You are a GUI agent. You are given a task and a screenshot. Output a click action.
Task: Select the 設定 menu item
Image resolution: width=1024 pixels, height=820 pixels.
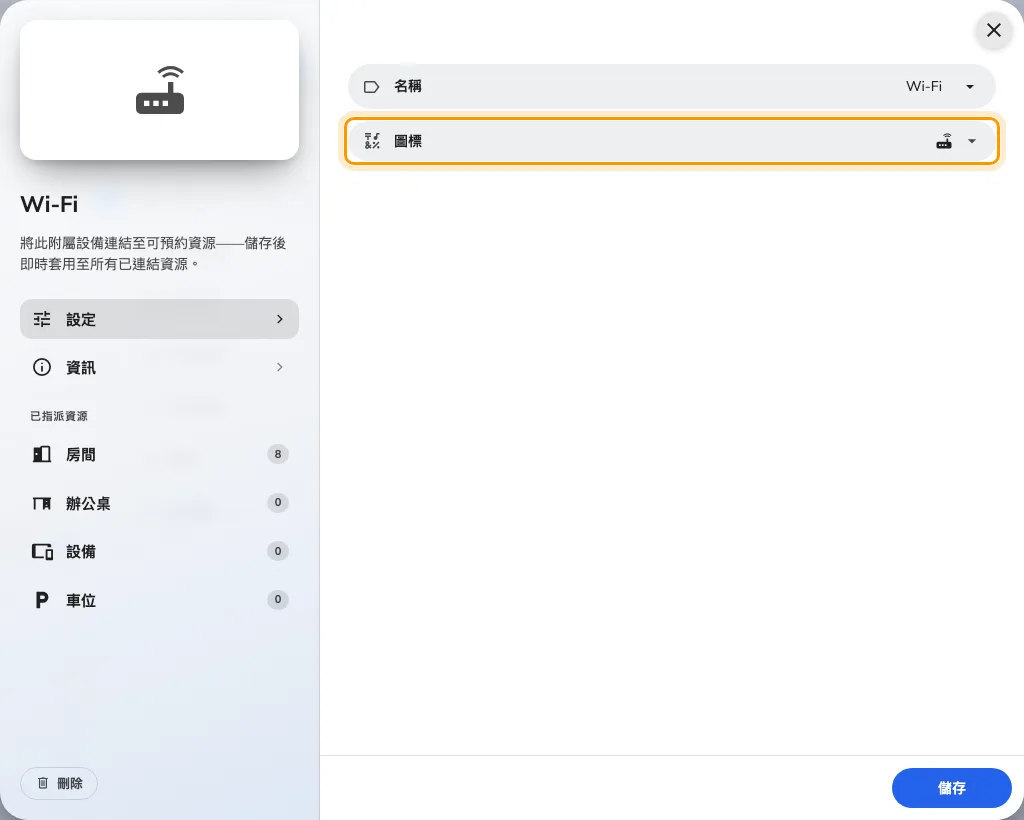point(159,319)
